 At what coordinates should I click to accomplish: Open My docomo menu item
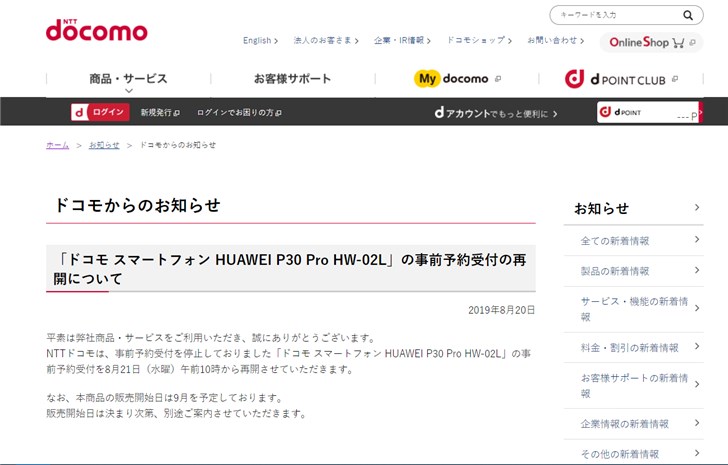click(457, 79)
